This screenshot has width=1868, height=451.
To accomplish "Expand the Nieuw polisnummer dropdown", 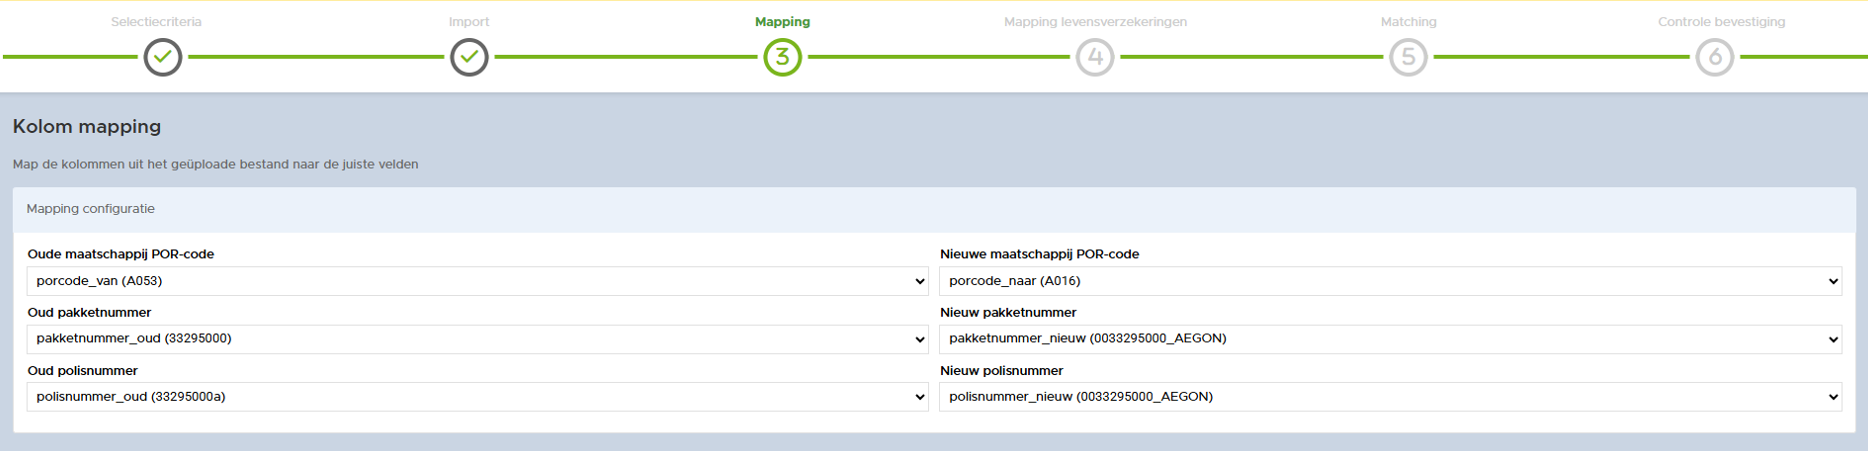I will tap(1390, 397).
